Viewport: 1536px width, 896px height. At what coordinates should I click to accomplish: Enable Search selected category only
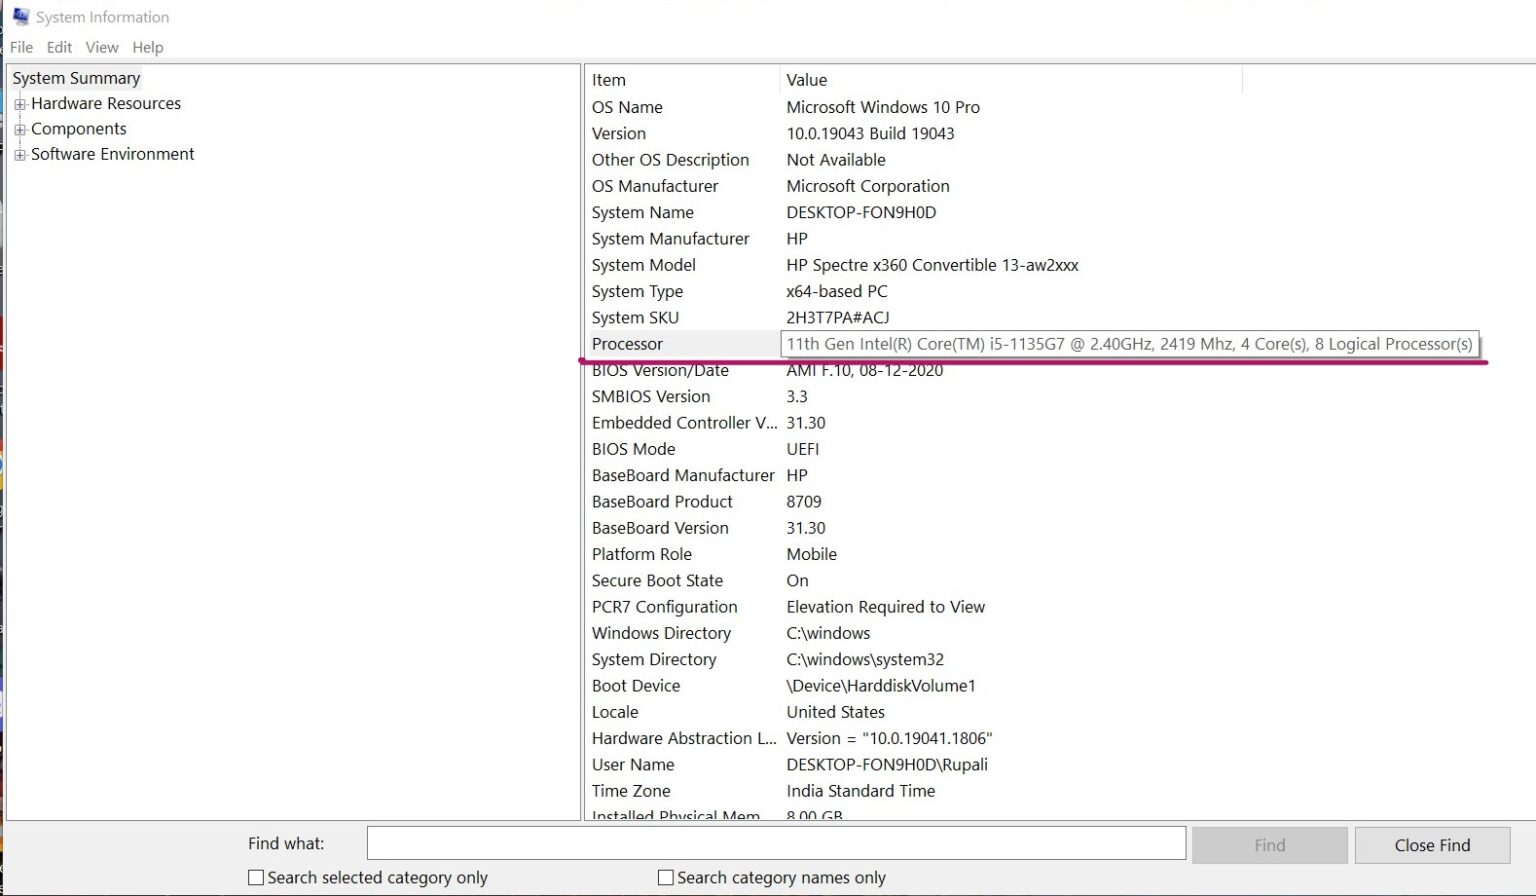257,877
